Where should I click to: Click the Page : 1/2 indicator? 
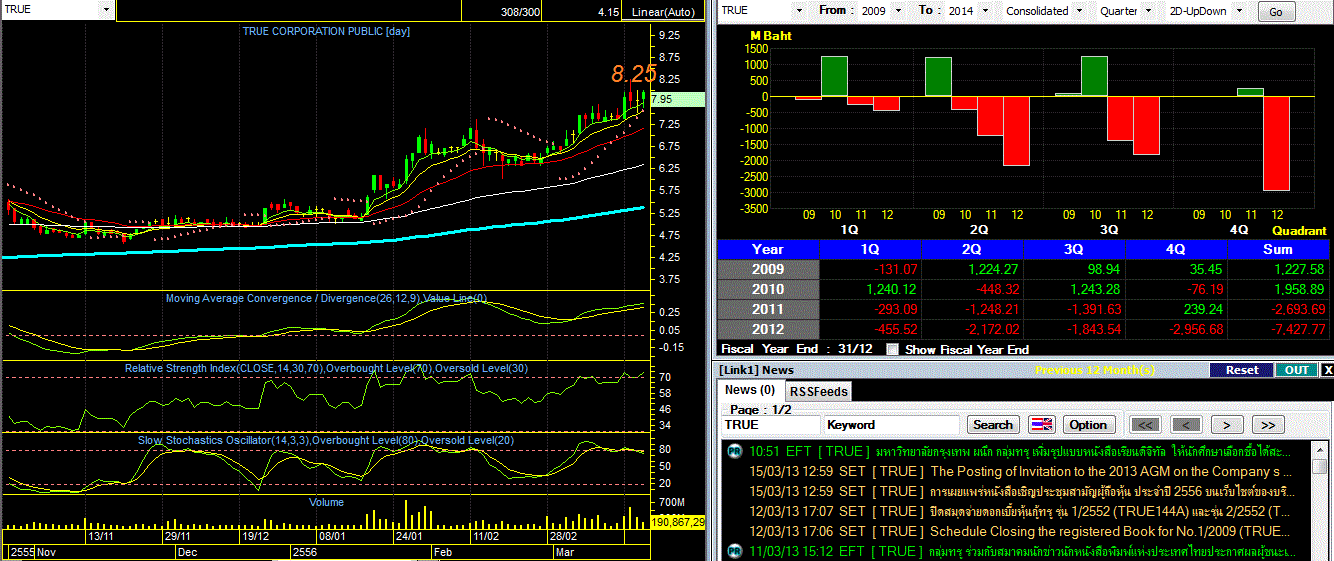(x=759, y=409)
